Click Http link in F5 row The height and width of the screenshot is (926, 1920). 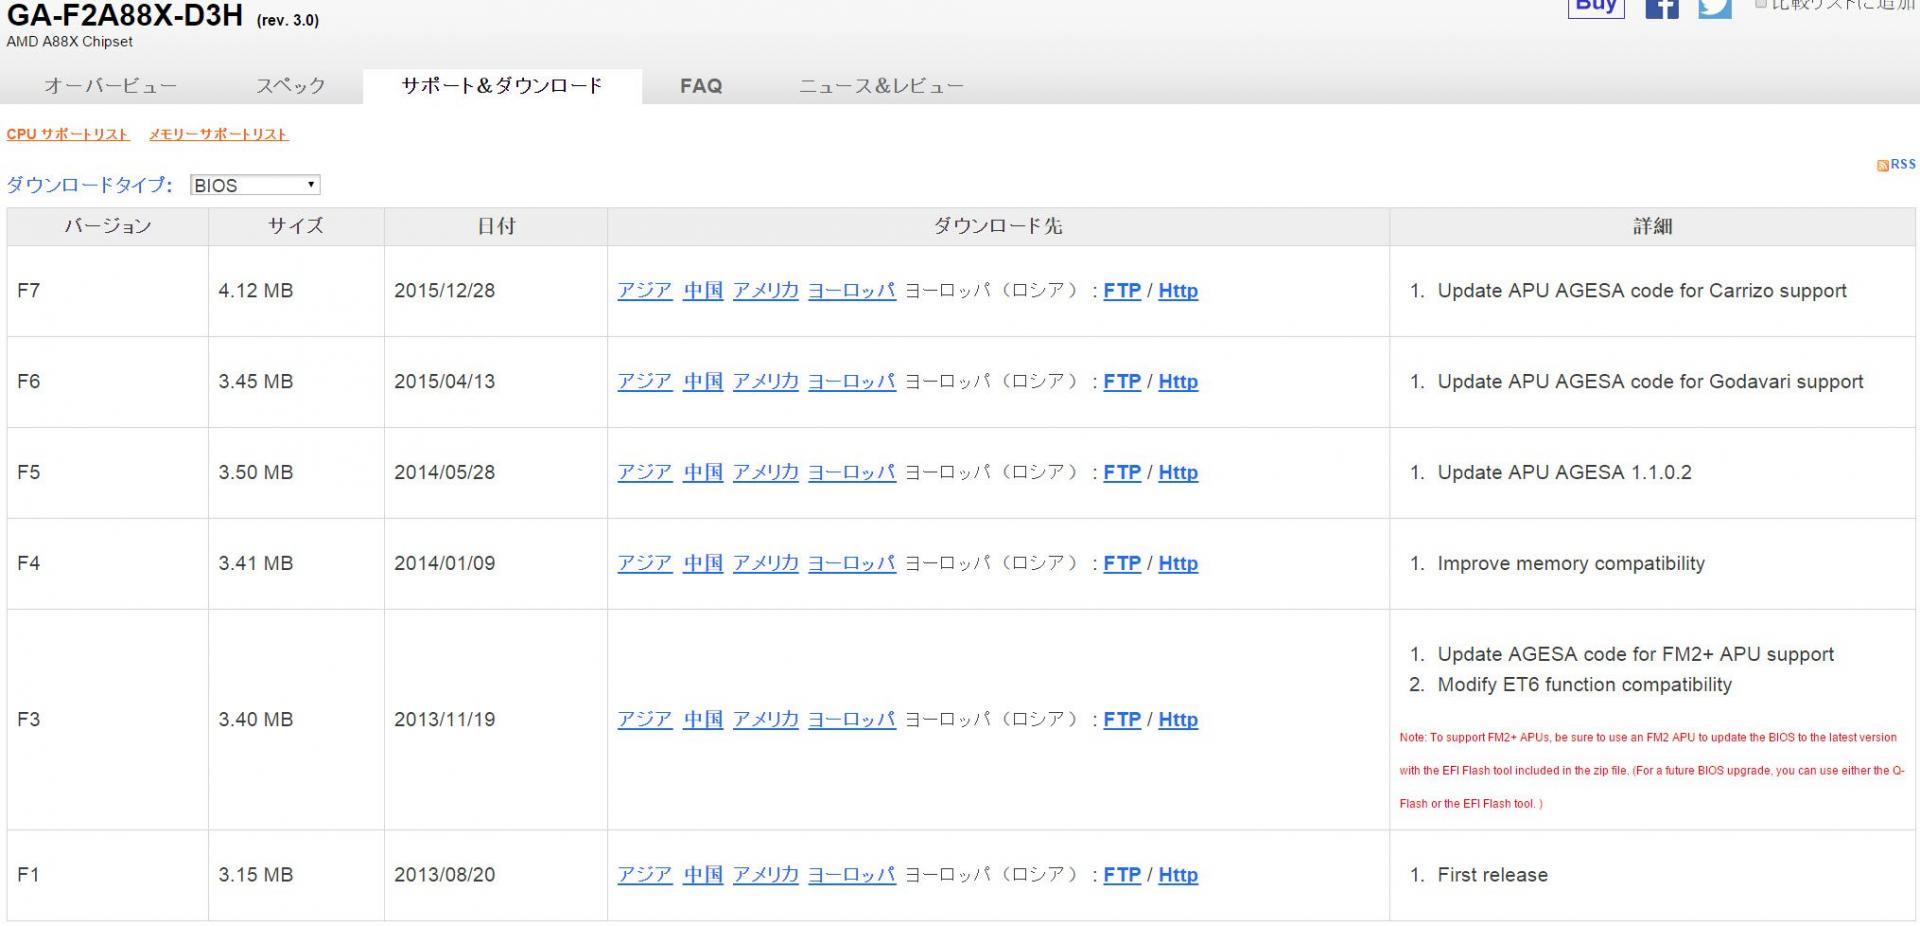(1178, 473)
